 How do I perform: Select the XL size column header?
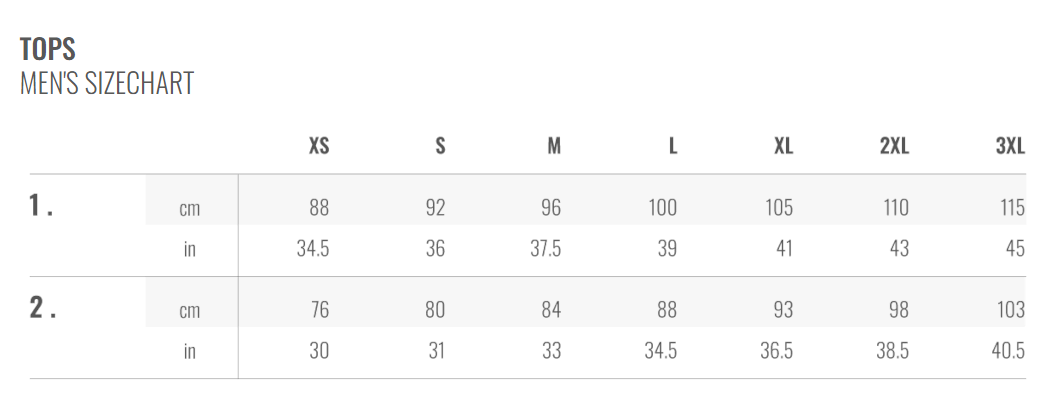783,146
